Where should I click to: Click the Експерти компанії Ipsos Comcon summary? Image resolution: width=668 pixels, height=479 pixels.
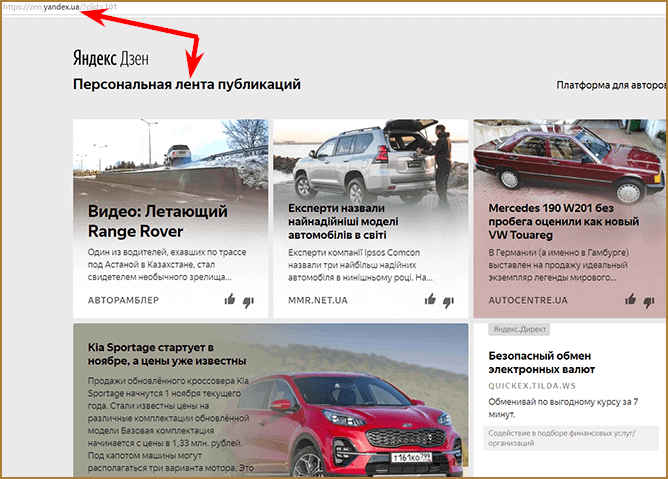click(x=360, y=265)
